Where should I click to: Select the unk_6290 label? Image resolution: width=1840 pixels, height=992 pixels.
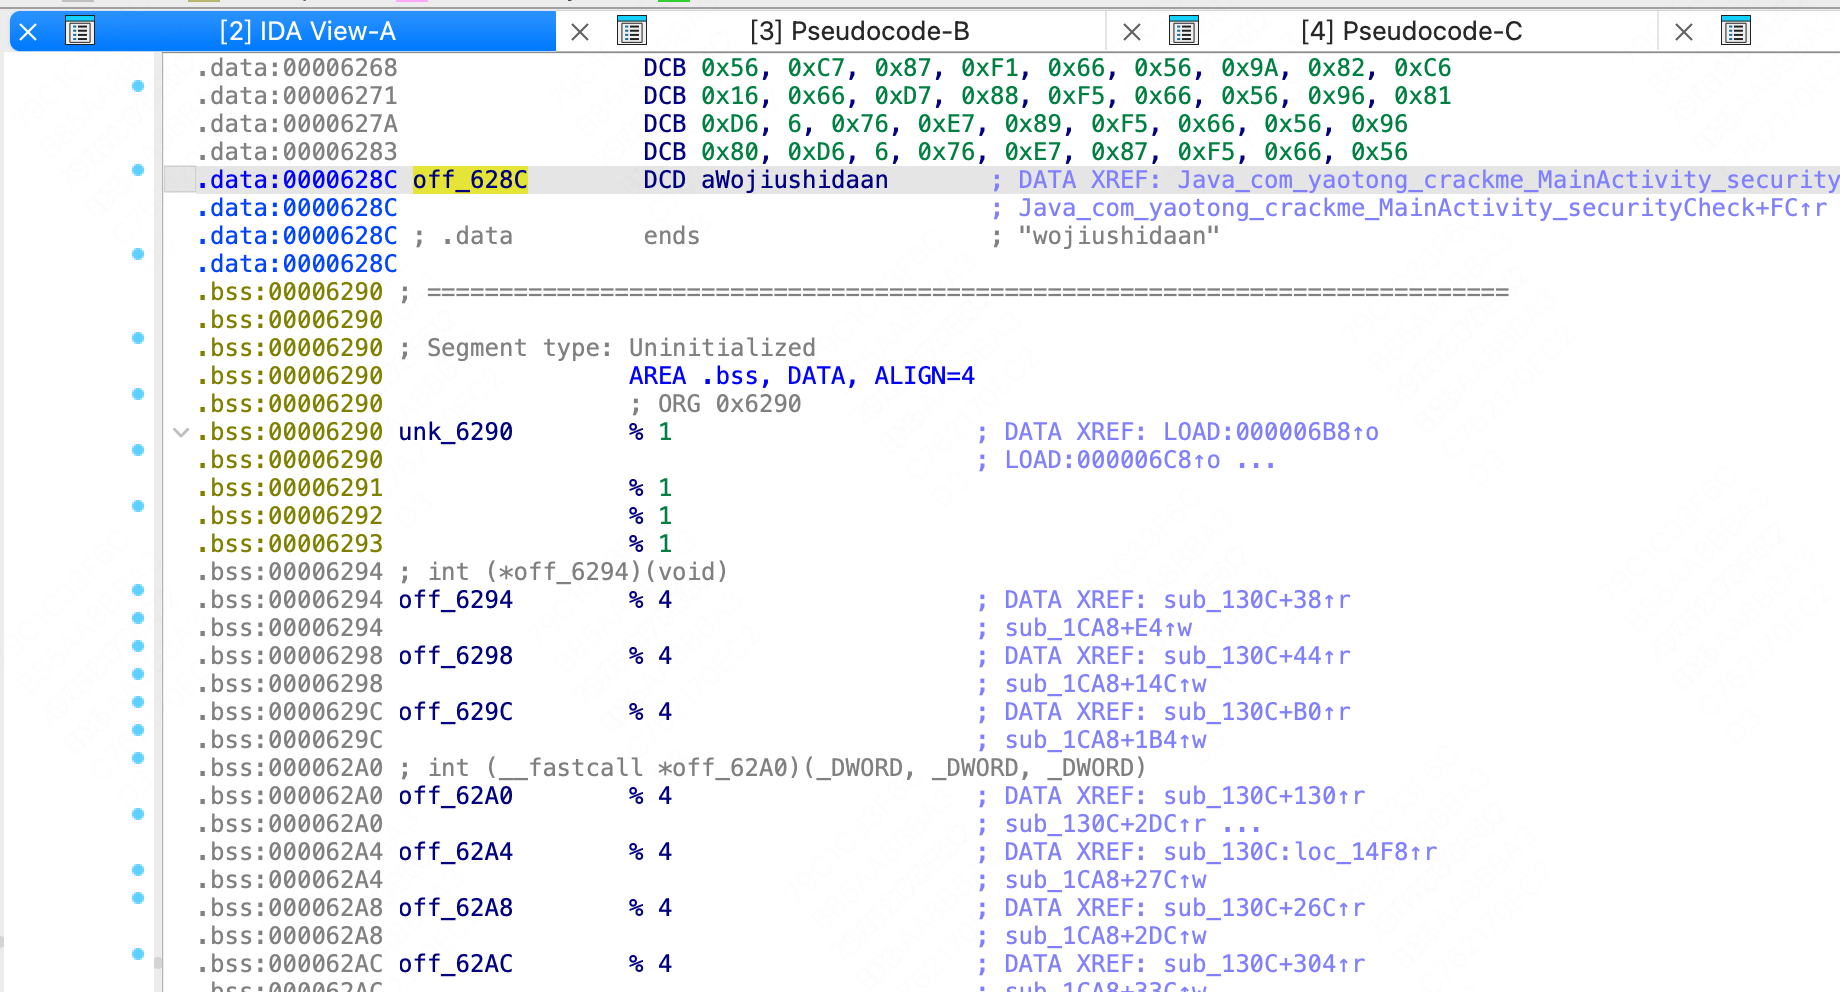(x=455, y=432)
